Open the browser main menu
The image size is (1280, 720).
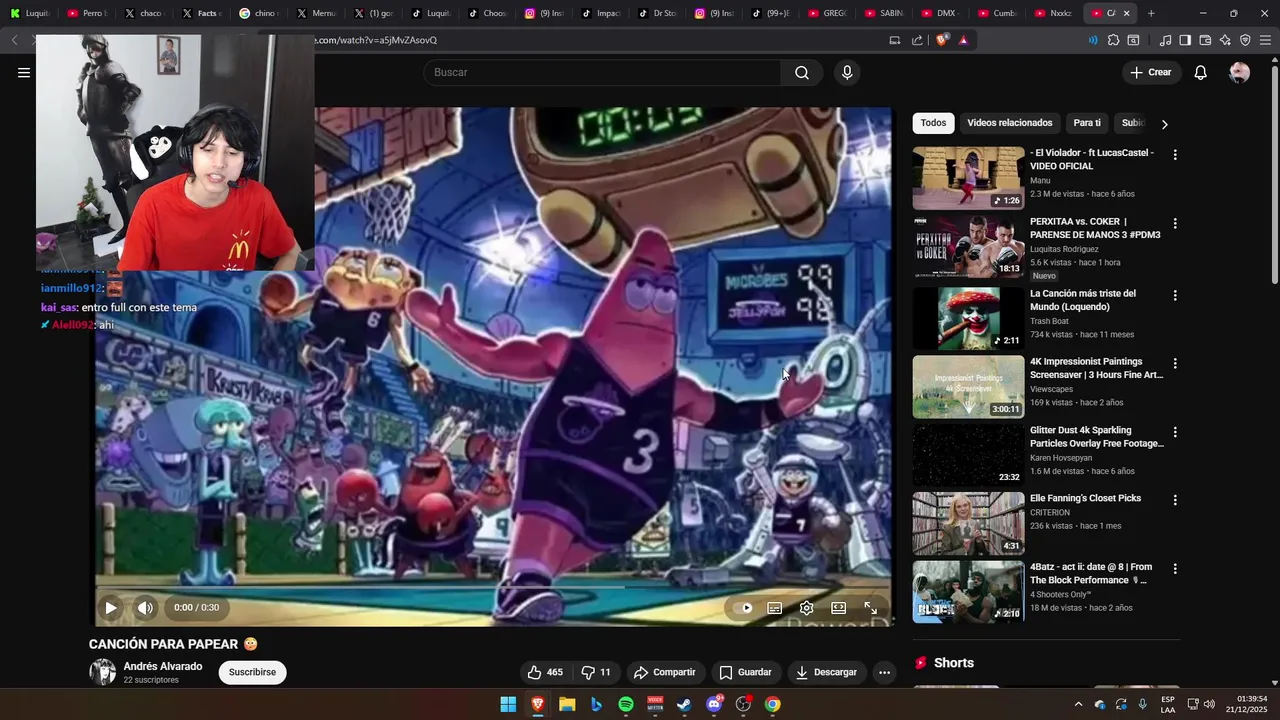point(1265,40)
